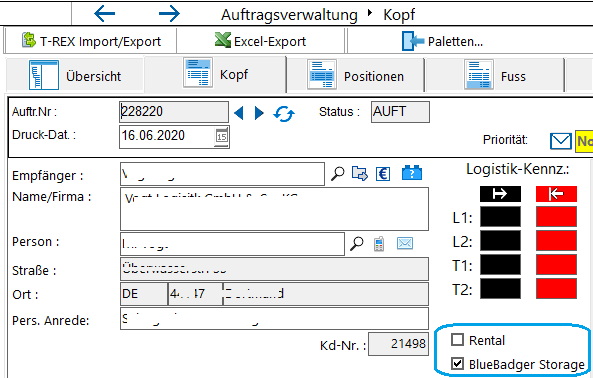Click the Priorität envelope icon
The image size is (593, 378).
pyautogui.click(x=560, y=141)
